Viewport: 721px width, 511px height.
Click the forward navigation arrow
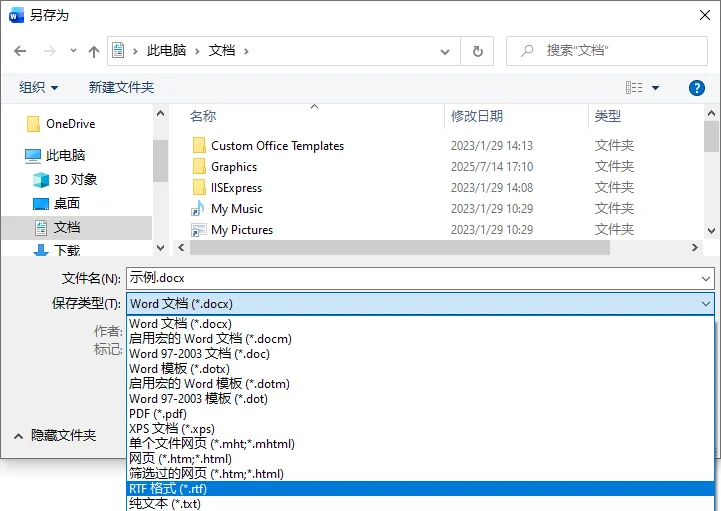click(x=50, y=51)
